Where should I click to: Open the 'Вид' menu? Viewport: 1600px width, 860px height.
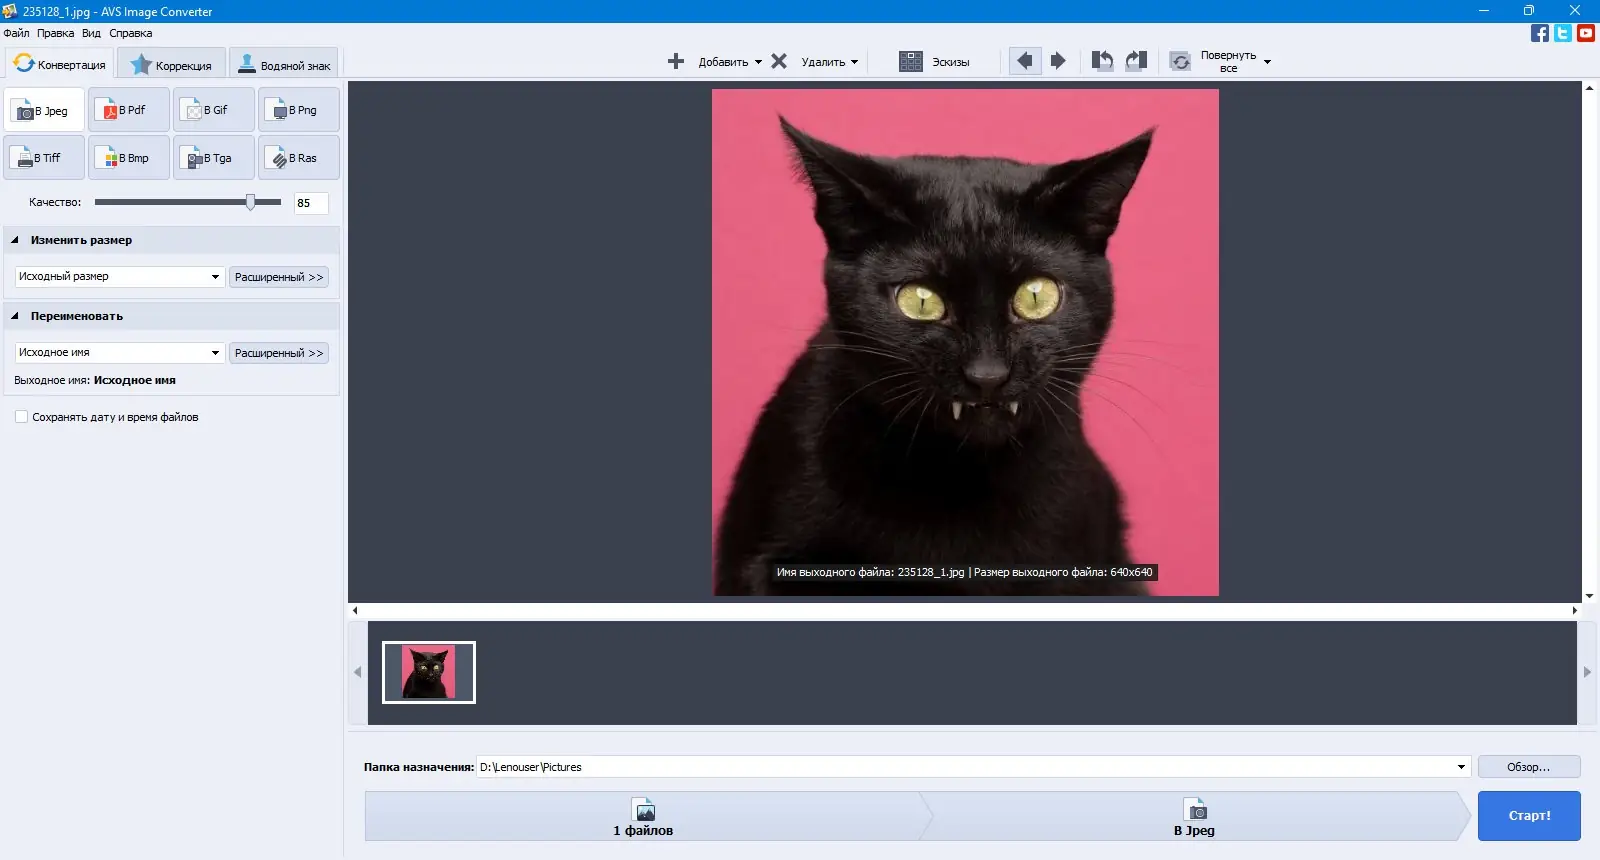pos(91,33)
